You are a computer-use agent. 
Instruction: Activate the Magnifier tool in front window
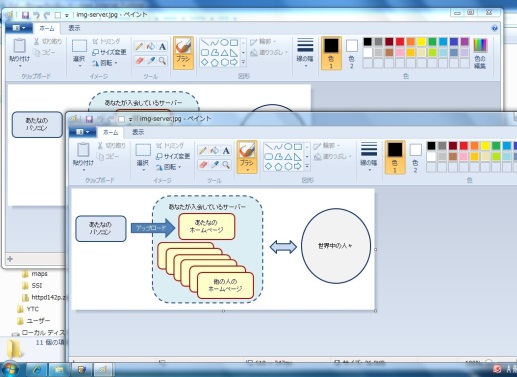tap(226, 165)
